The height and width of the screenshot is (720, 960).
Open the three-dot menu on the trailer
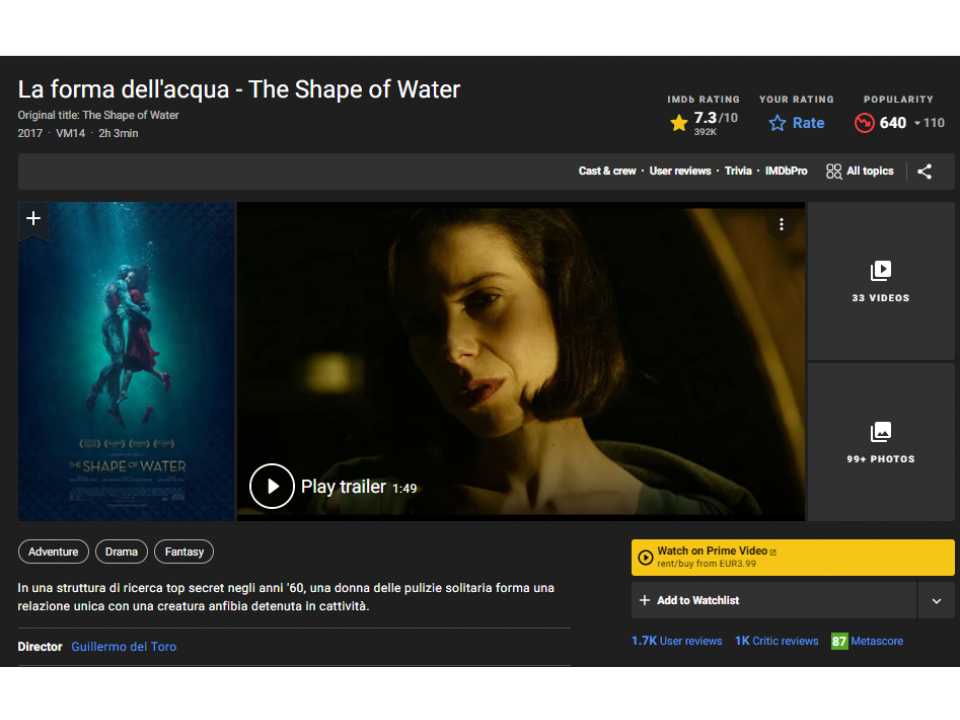781,225
